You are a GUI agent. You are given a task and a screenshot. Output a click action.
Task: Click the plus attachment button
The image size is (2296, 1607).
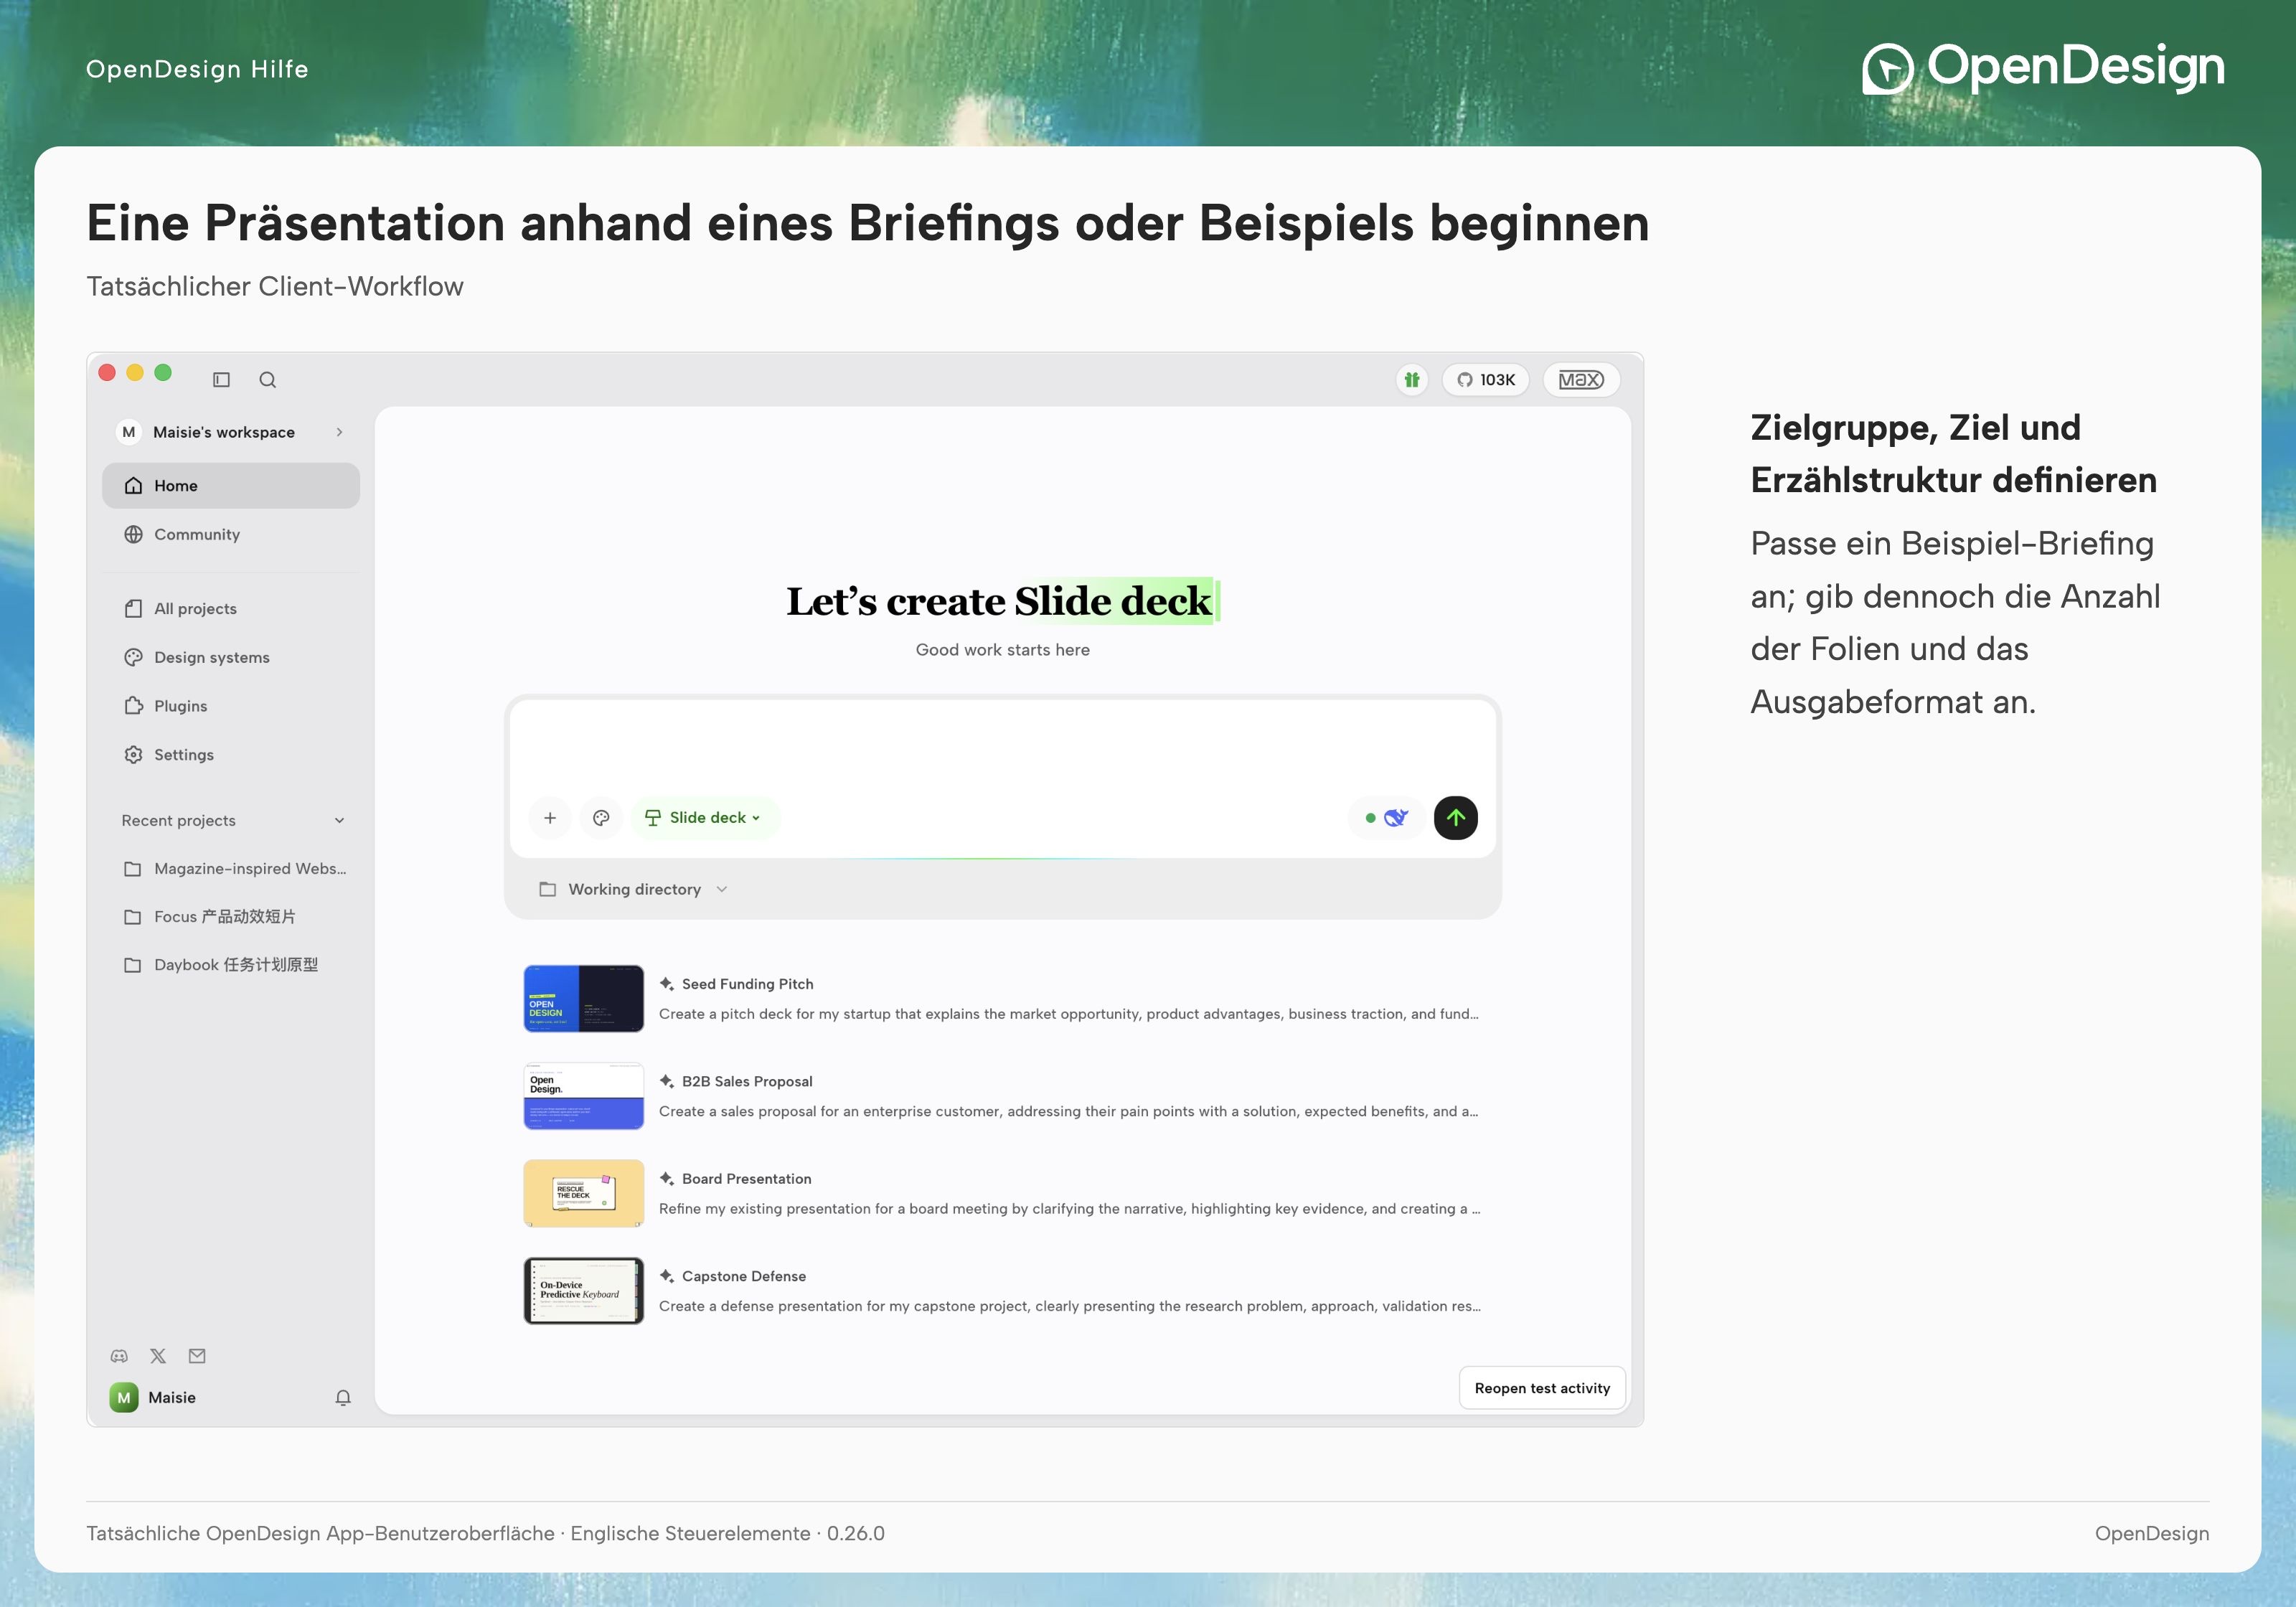[550, 818]
